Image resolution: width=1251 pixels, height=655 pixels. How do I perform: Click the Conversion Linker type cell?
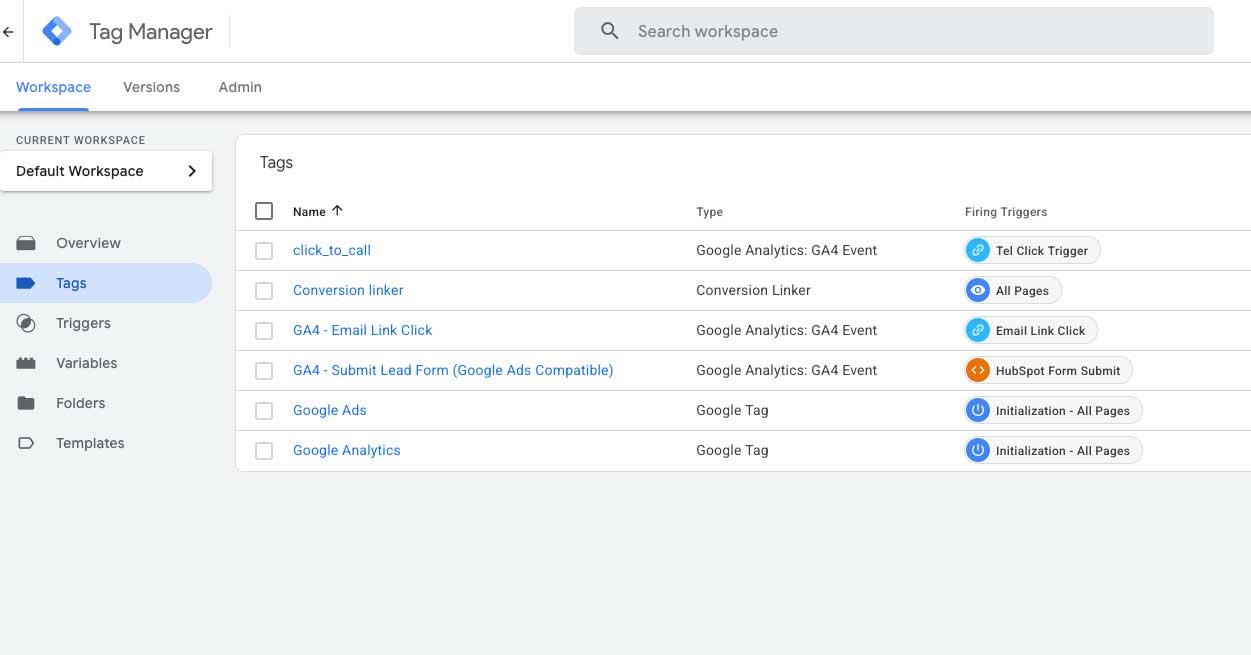pos(754,290)
